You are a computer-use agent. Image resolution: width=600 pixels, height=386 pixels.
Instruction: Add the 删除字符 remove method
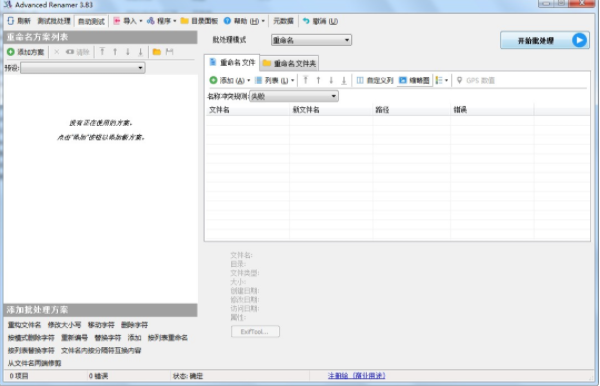point(134,325)
